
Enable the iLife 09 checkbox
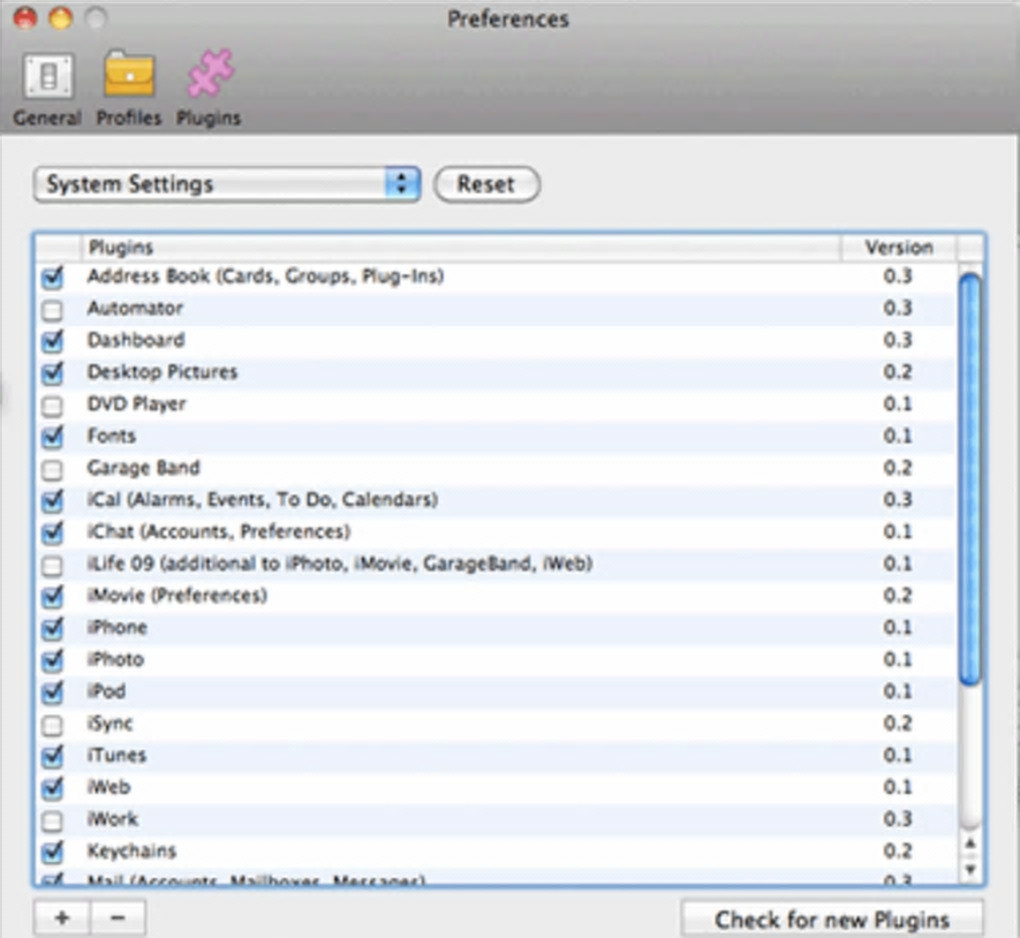[x=52, y=565]
